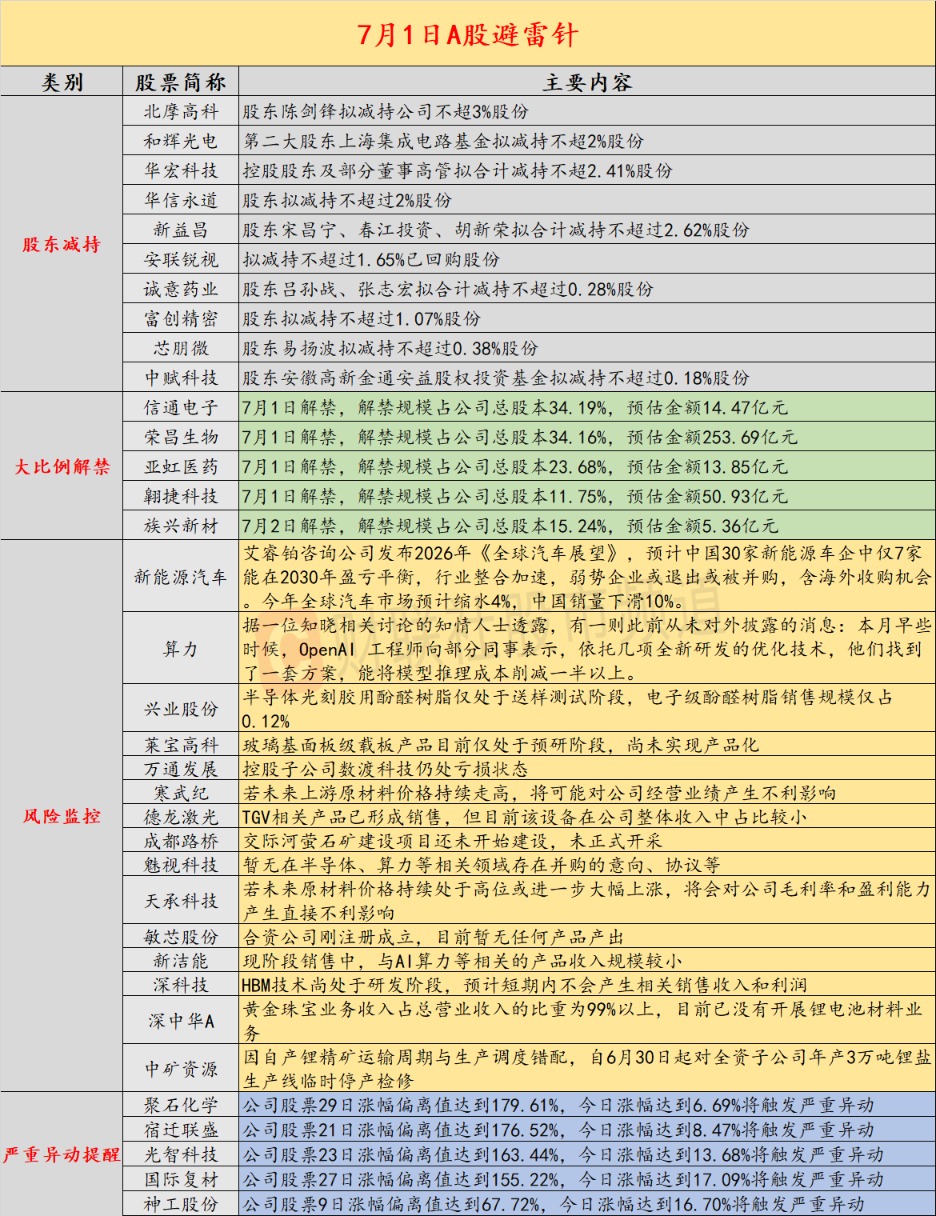Select stock name 华信永道
This screenshot has height=1216, width=936.
point(181,200)
